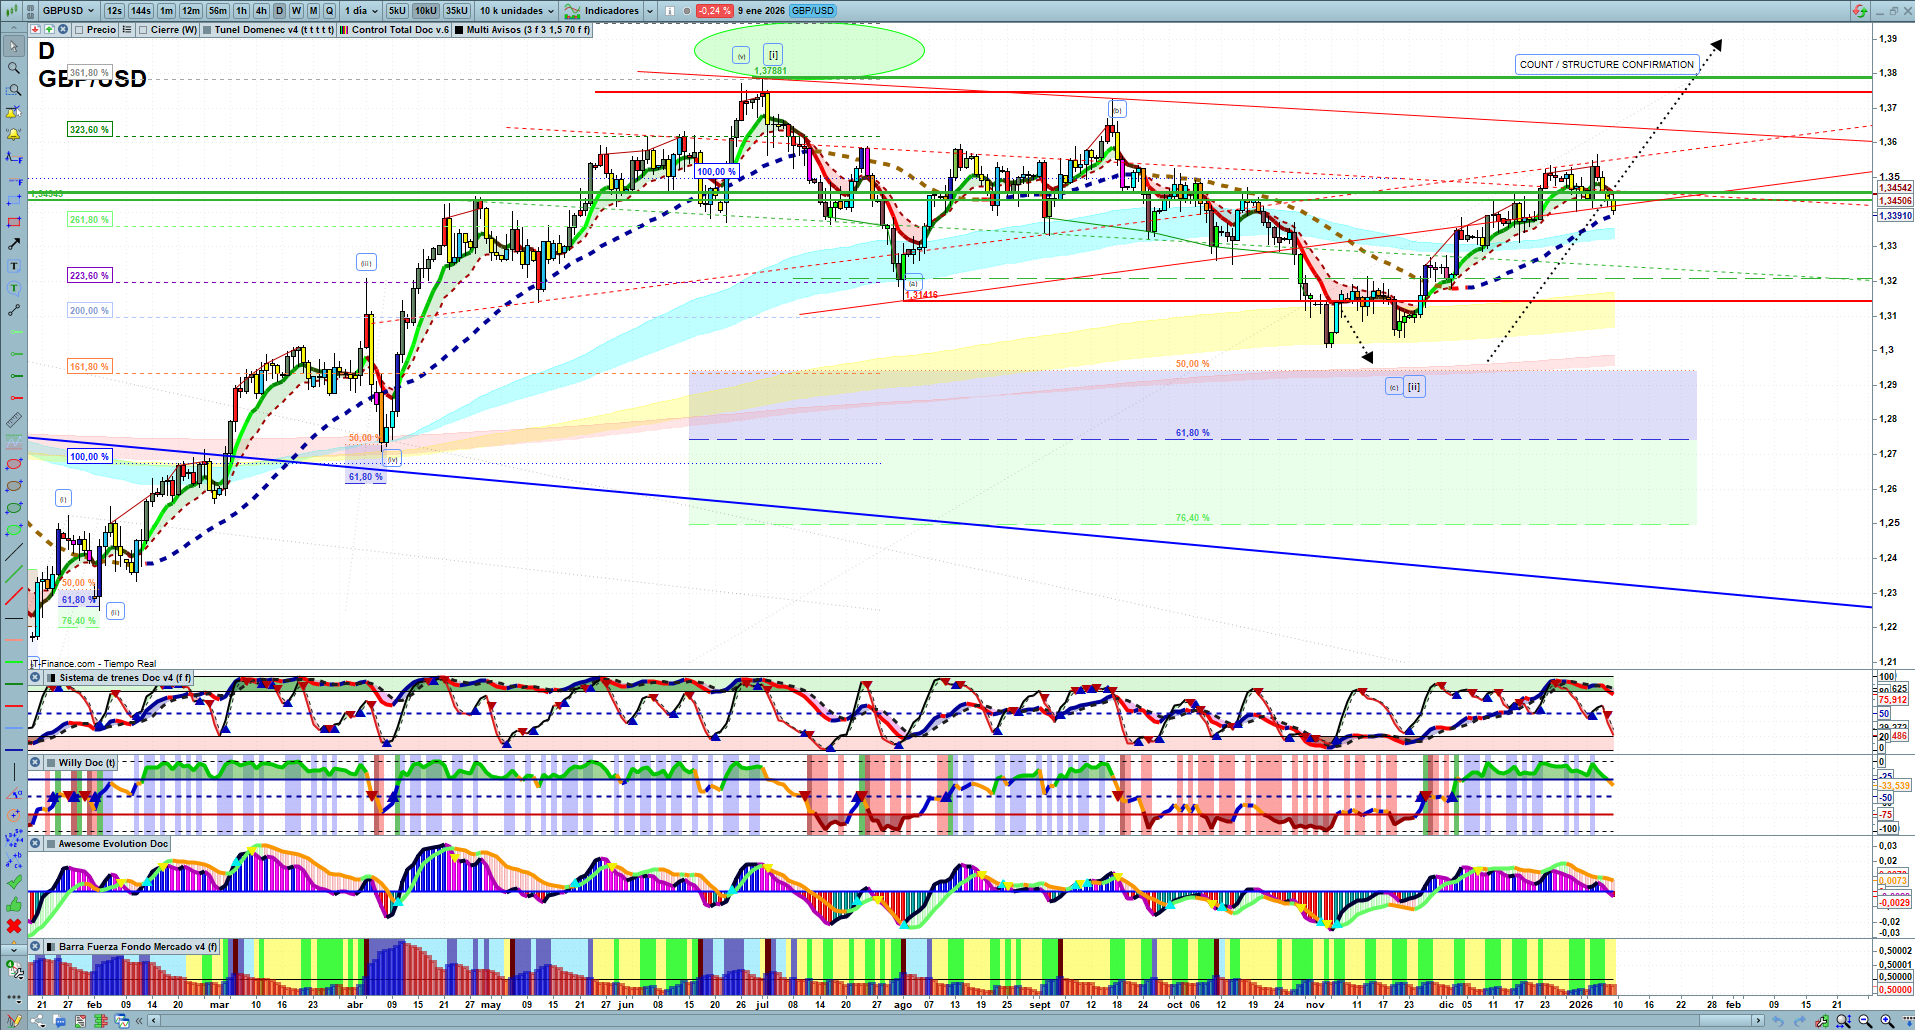Toggle the M monthly timeframe button
Viewport: 1915px width, 1030px height.
pos(313,11)
